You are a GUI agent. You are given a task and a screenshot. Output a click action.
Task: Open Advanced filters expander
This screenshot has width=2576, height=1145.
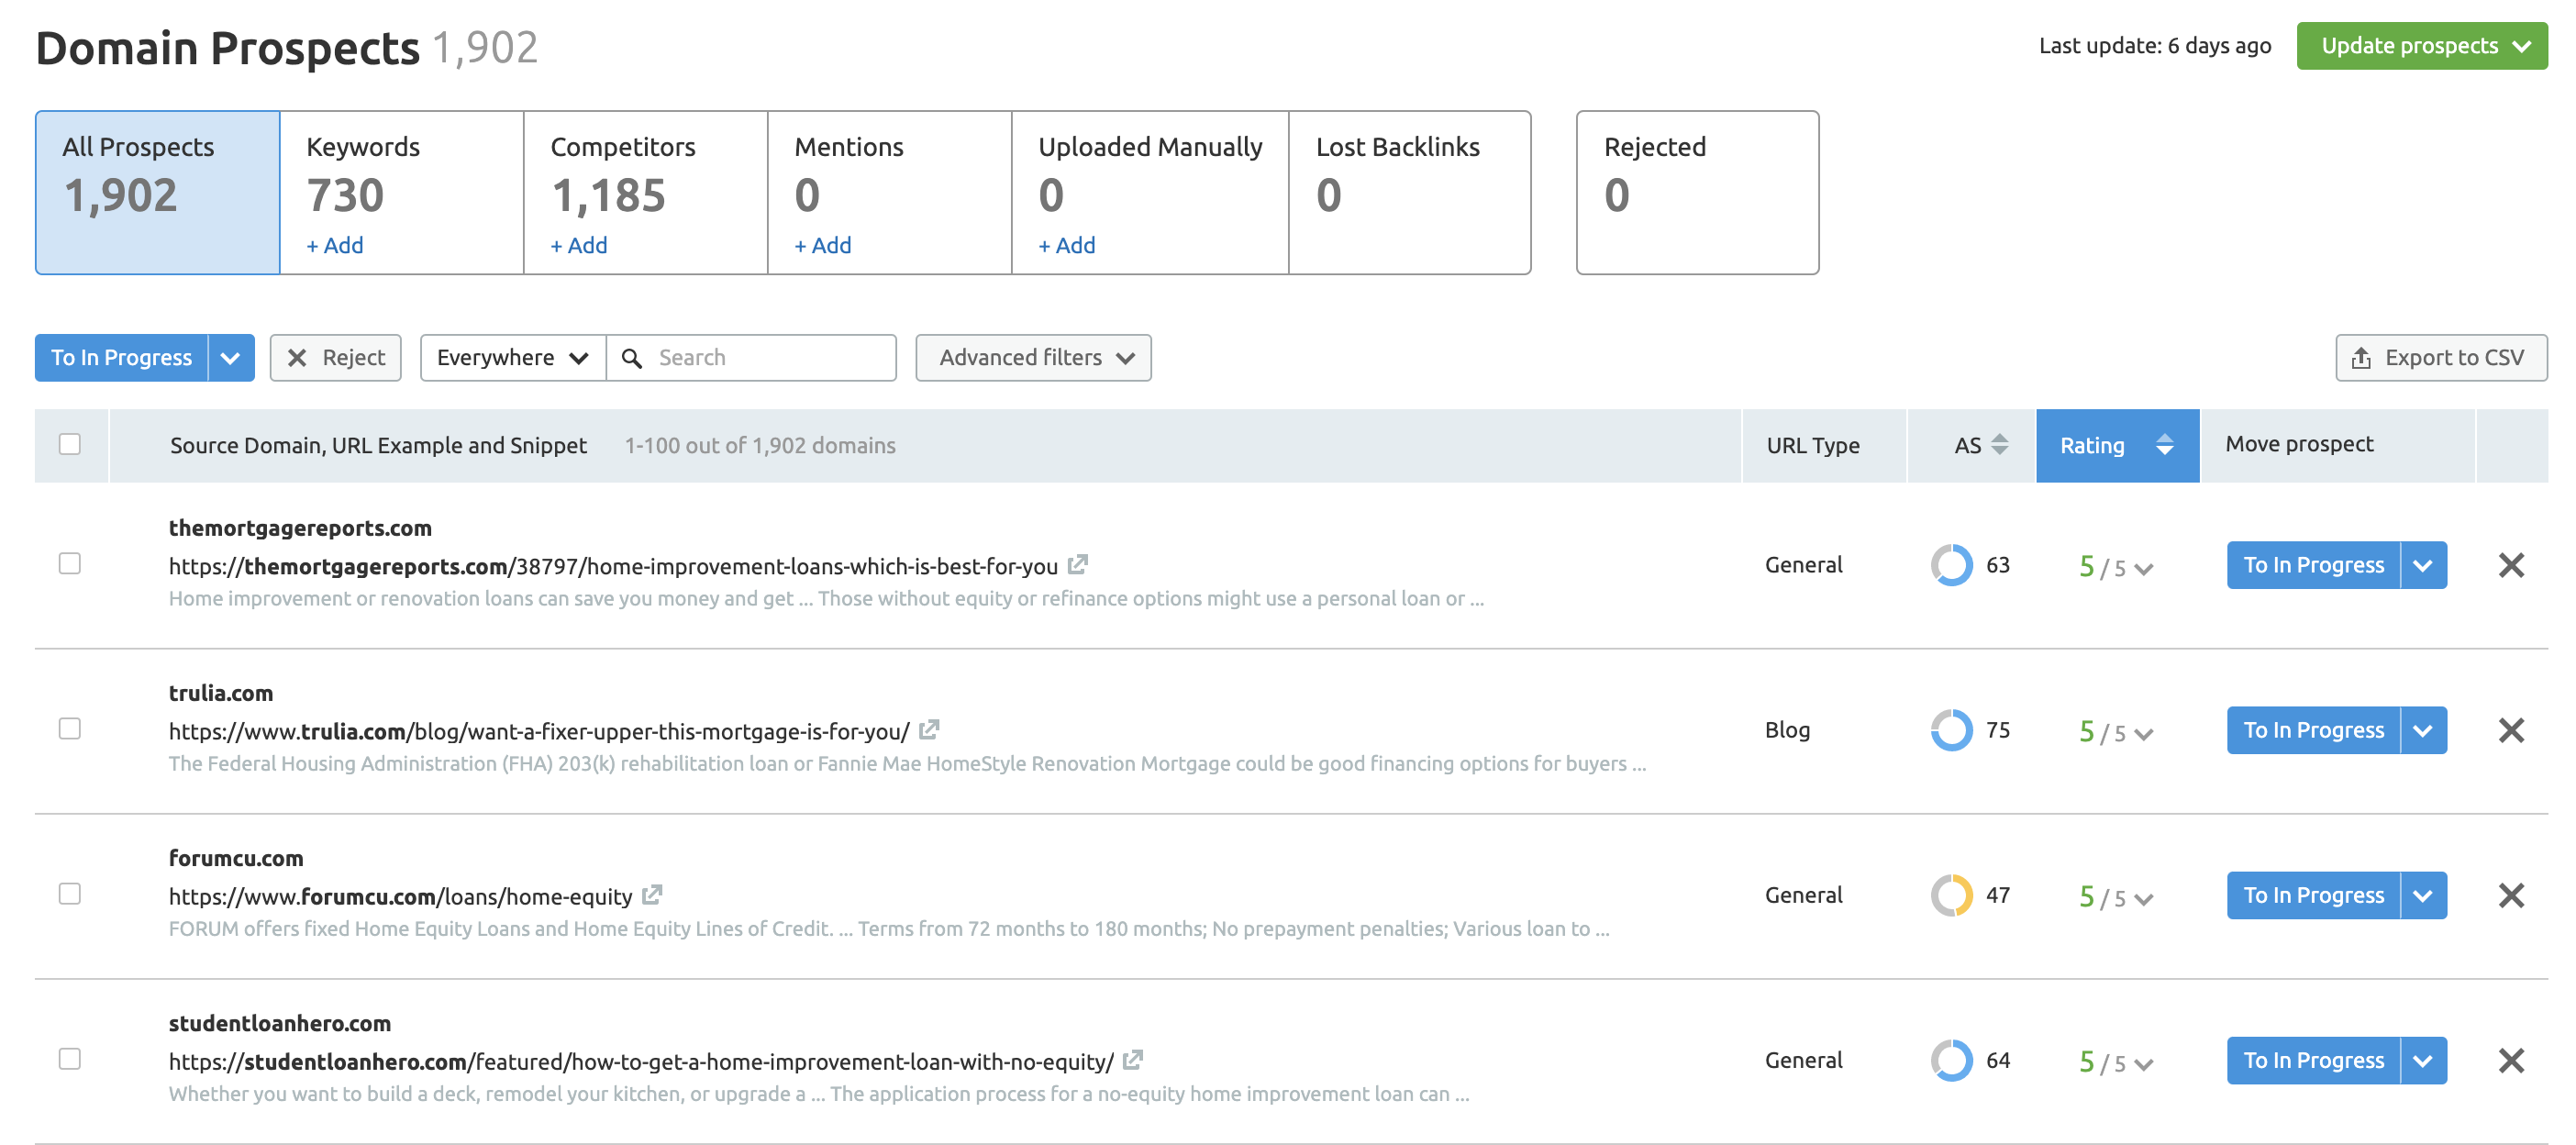(x=1033, y=357)
